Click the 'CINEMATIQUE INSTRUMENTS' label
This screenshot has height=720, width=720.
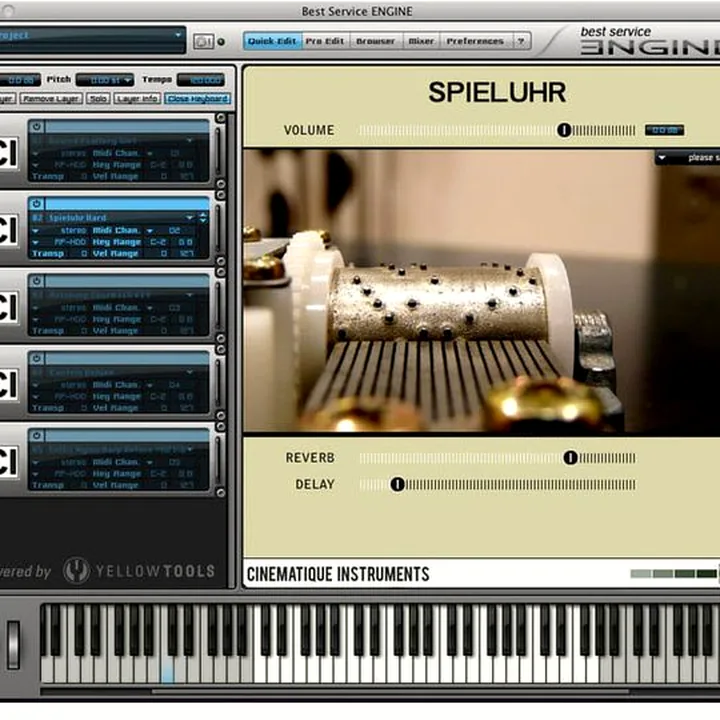(x=338, y=574)
